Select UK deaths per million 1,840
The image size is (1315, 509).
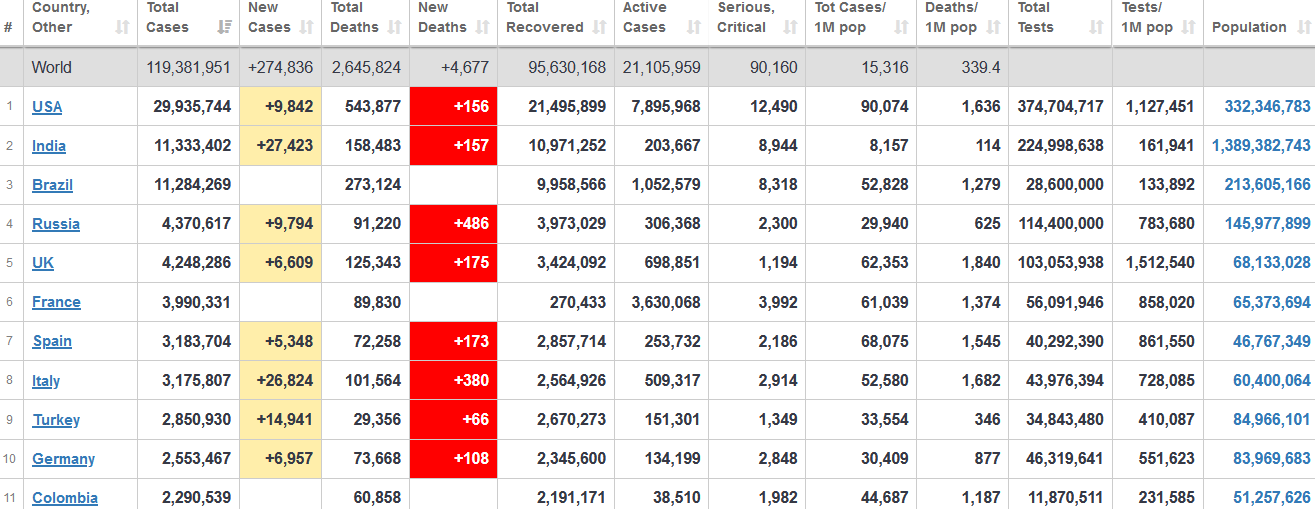point(980,263)
